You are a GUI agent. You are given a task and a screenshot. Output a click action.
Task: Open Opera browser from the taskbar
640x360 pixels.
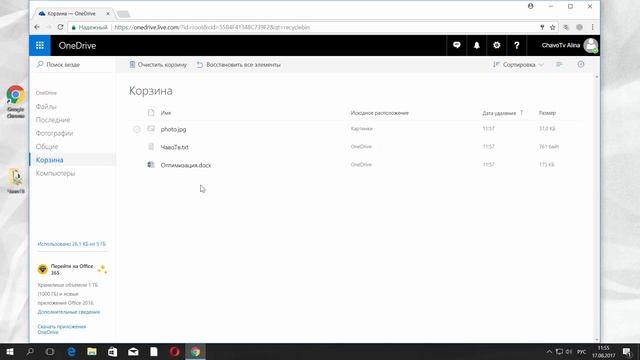pyautogui.click(x=174, y=351)
